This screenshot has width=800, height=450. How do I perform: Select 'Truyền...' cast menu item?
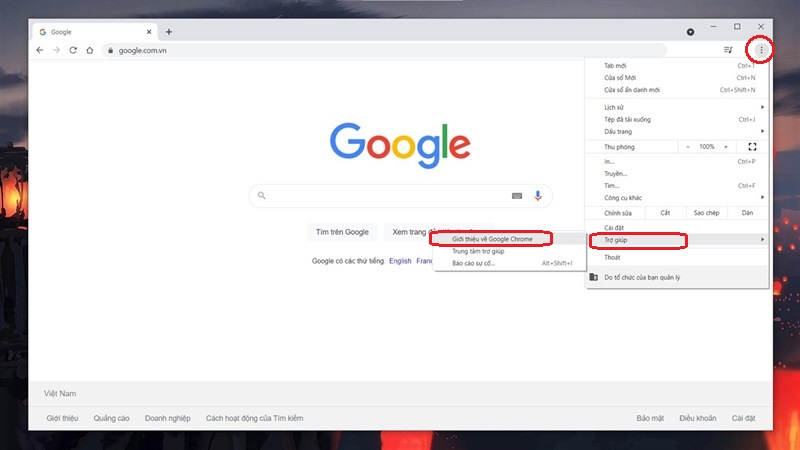[x=677, y=173]
